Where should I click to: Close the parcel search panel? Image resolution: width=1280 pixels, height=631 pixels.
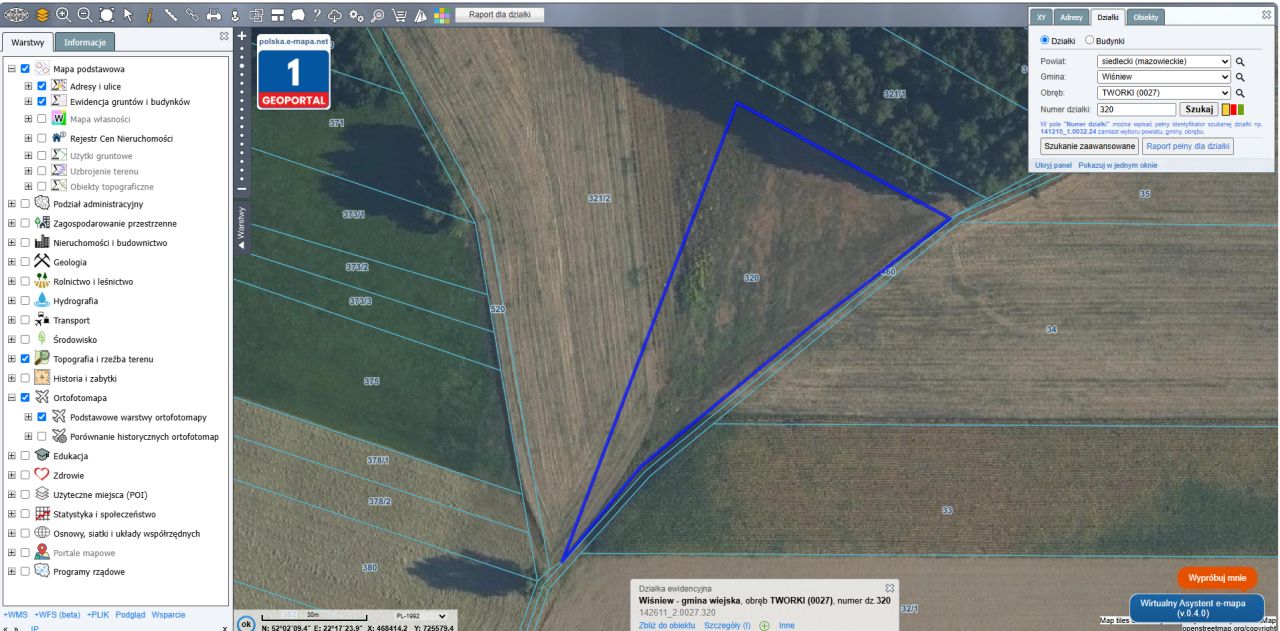click(1264, 15)
